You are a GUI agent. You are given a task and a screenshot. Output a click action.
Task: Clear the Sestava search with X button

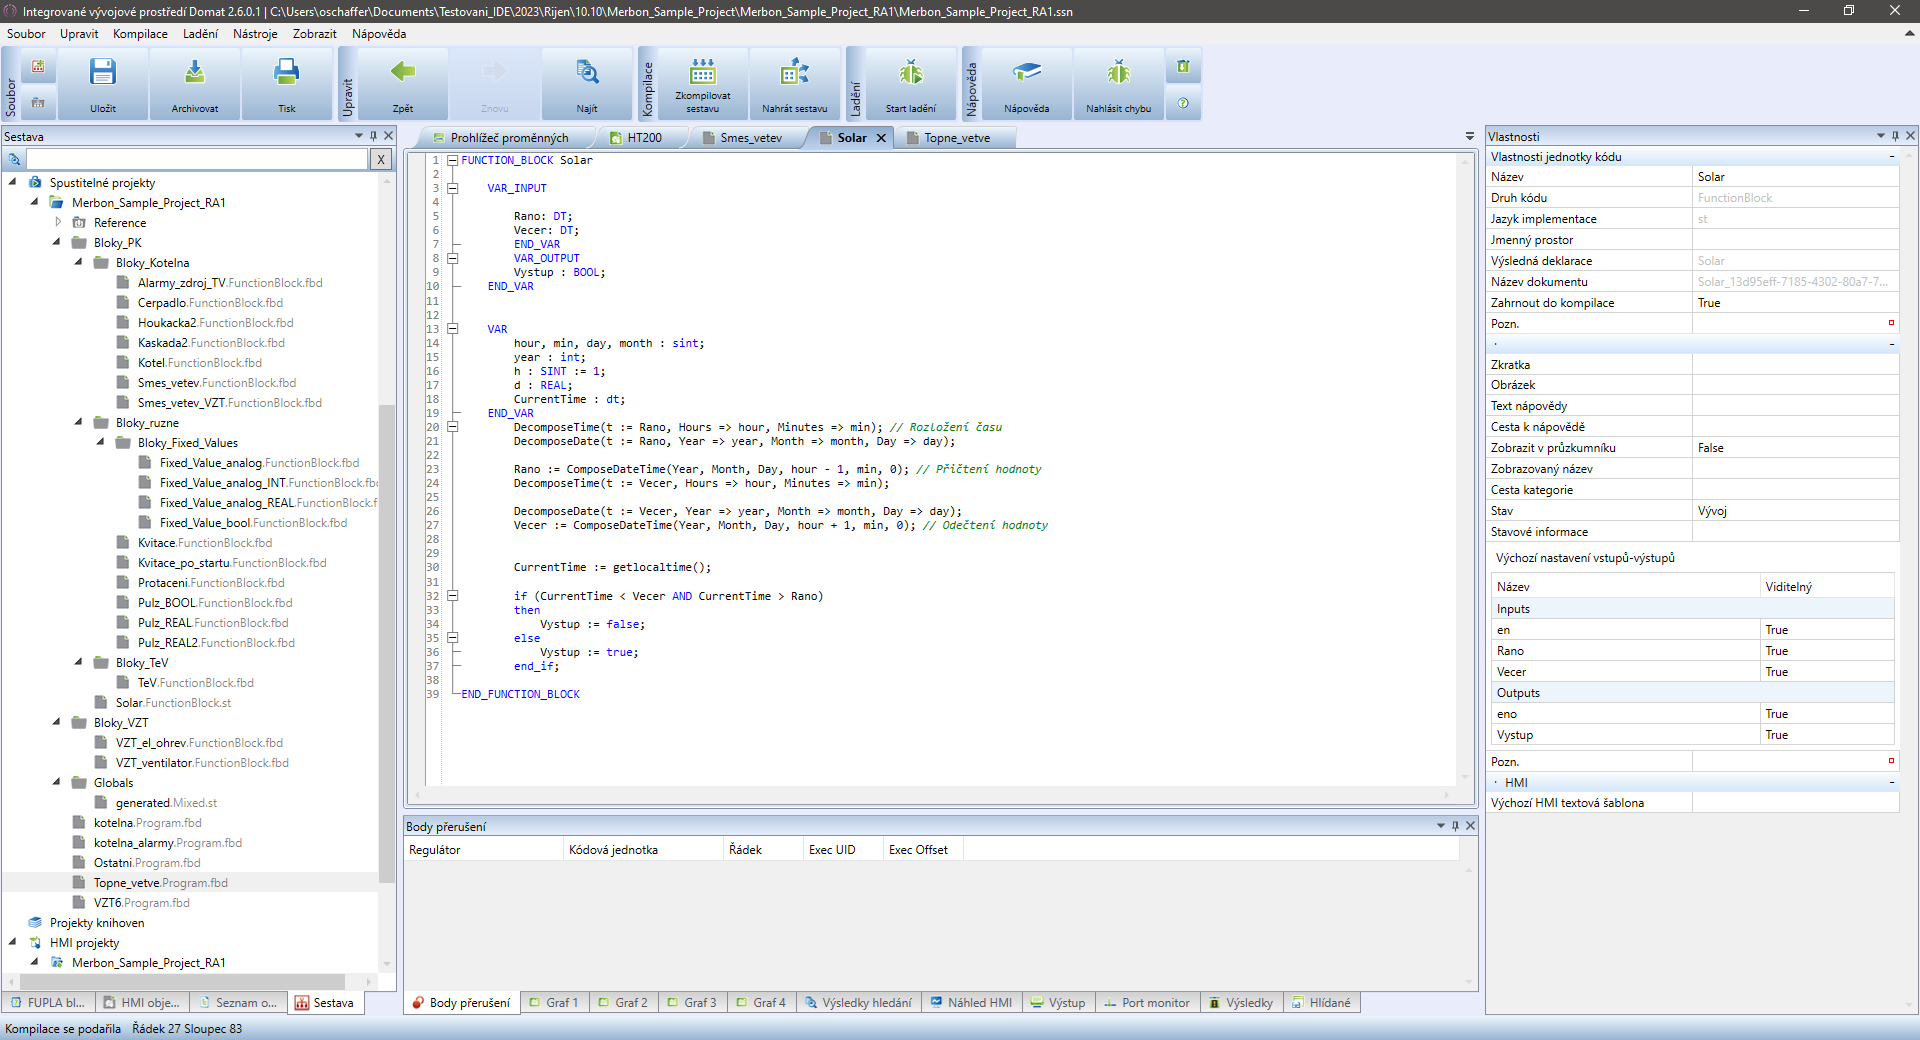point(381,159)
